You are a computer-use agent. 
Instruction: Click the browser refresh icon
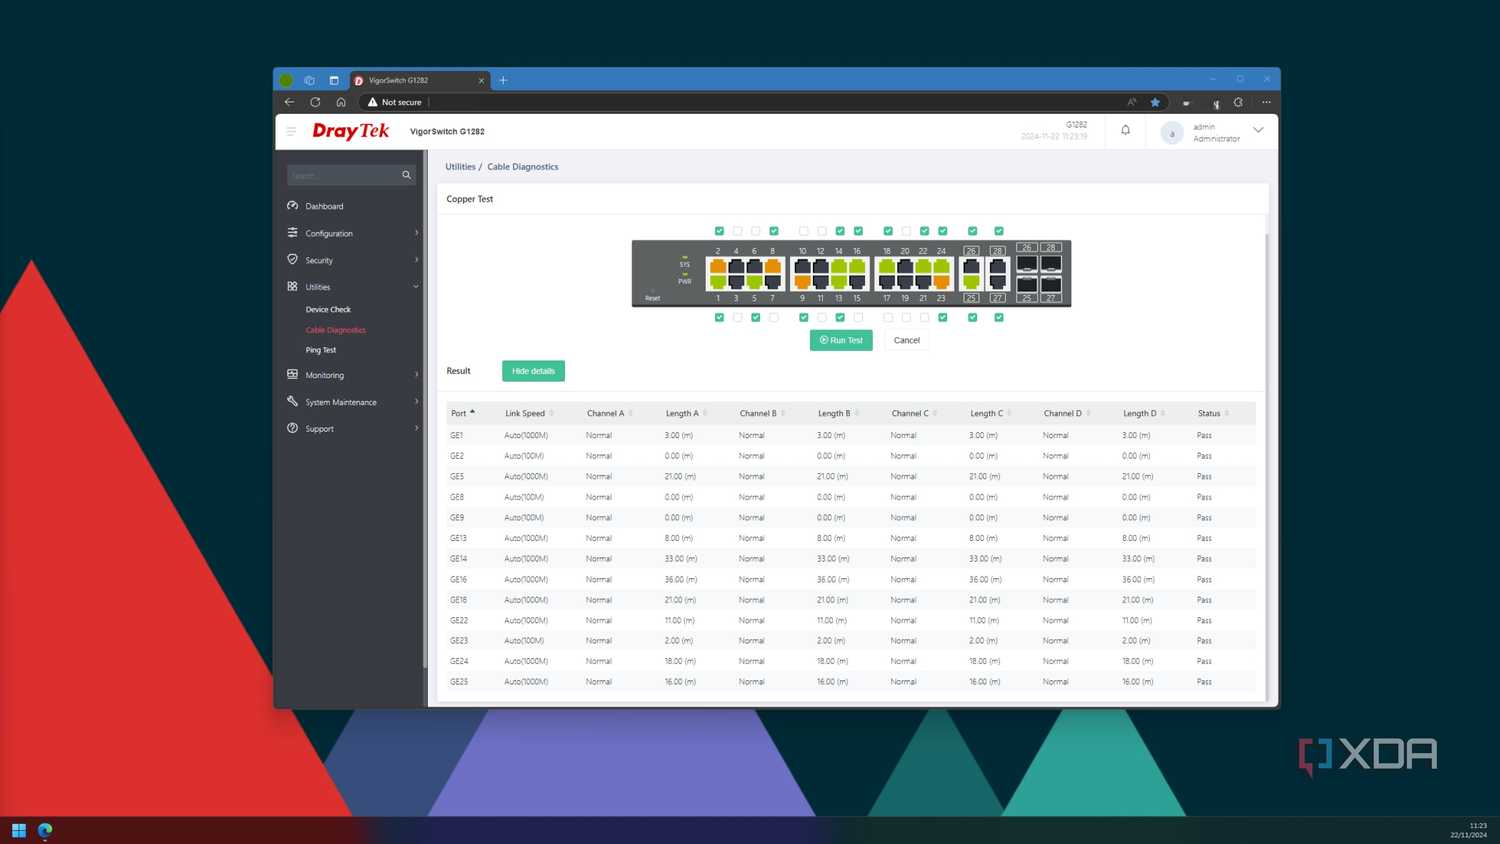pyautogui.click(x=315, y=102)
